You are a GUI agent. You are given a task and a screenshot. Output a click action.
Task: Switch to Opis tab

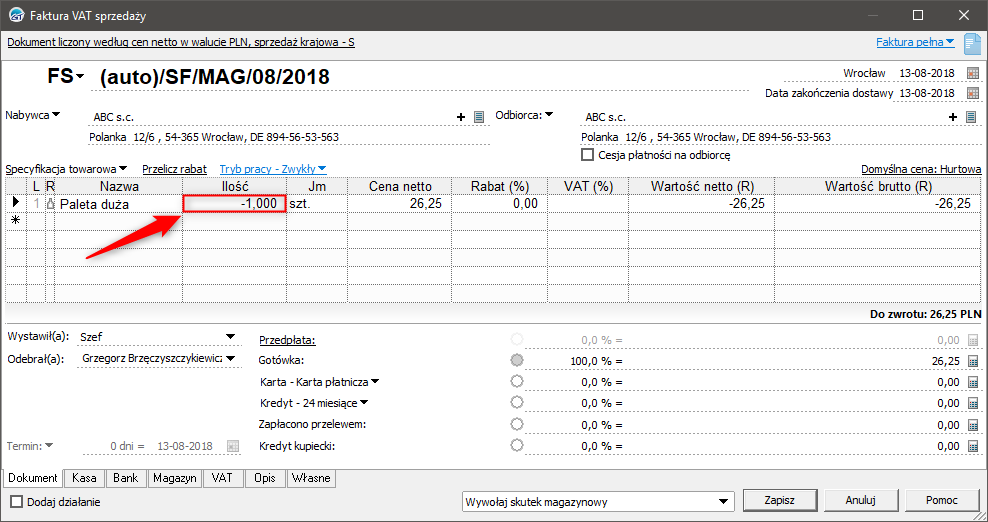pyautogui.click(x=265, y=478)
